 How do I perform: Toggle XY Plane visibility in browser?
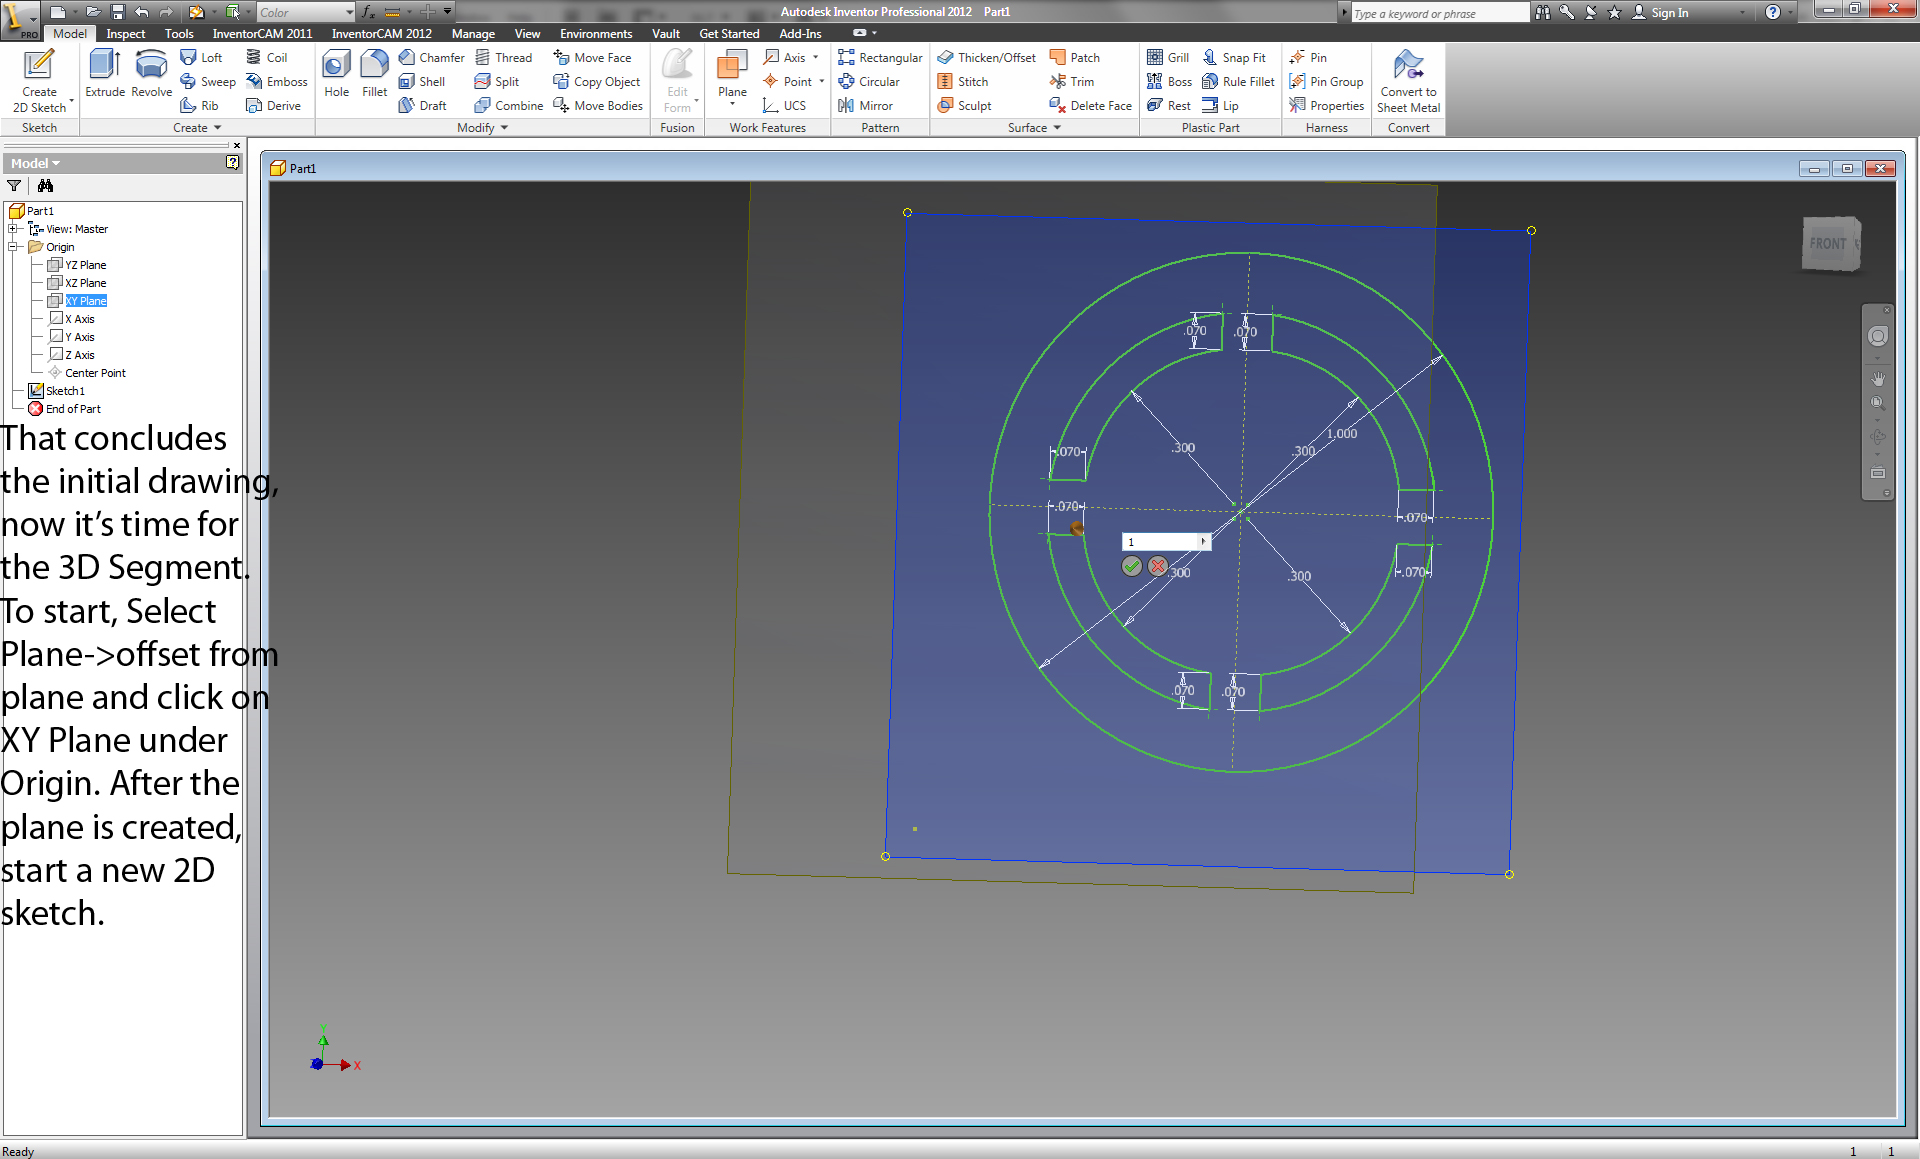(85, 300)
